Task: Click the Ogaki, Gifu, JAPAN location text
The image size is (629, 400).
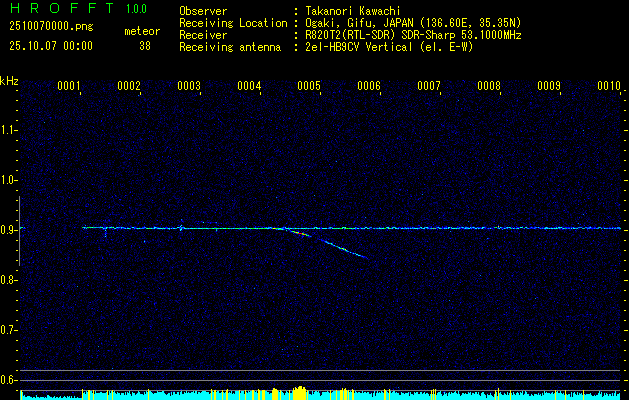Action: (412, 23)
